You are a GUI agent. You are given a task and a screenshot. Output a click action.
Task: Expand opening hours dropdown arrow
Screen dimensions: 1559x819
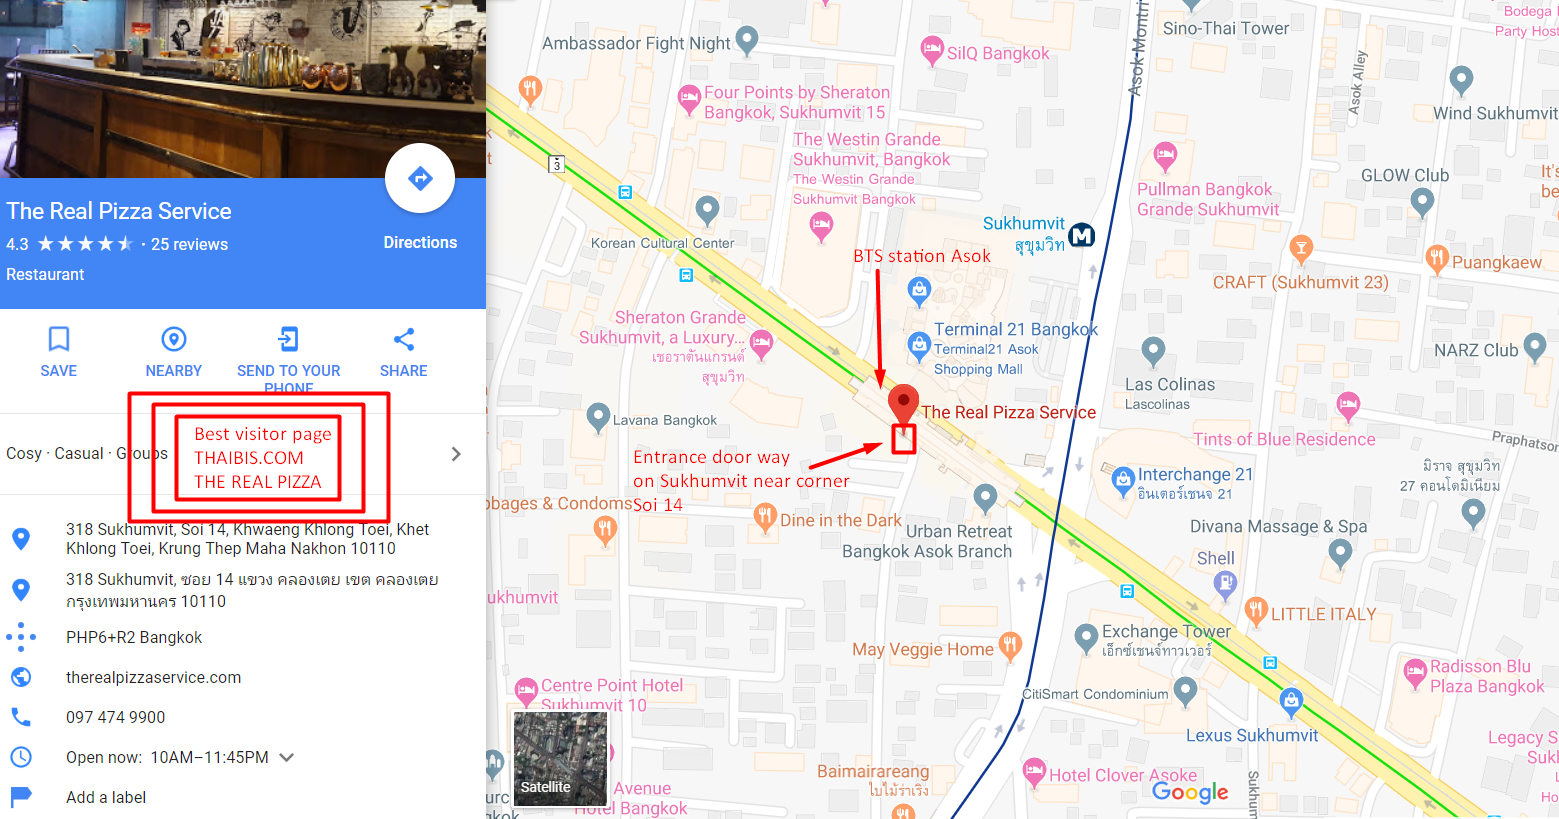coord(287,757)
